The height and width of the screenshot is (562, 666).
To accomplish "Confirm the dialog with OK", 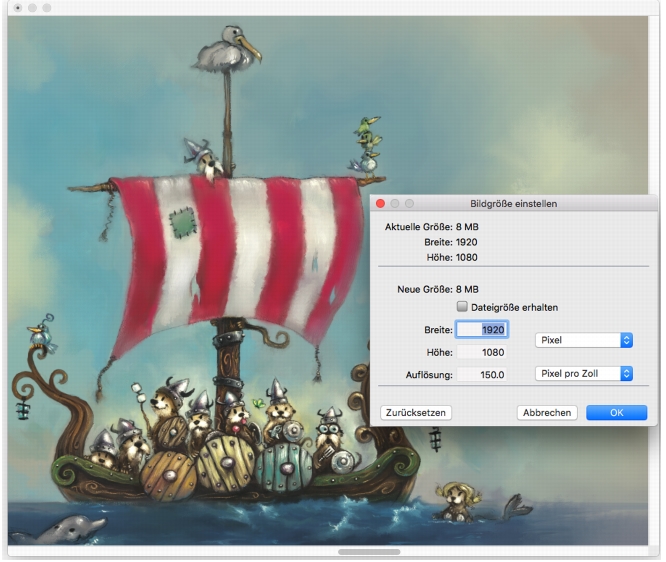I will [616, 412].
